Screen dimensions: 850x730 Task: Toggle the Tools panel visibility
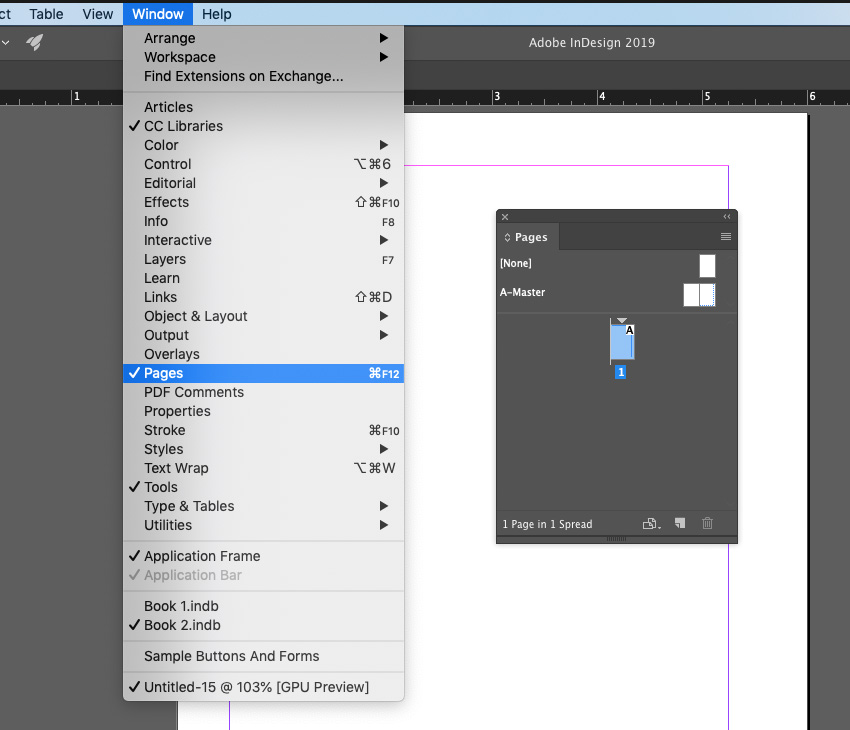coord(160,487)
